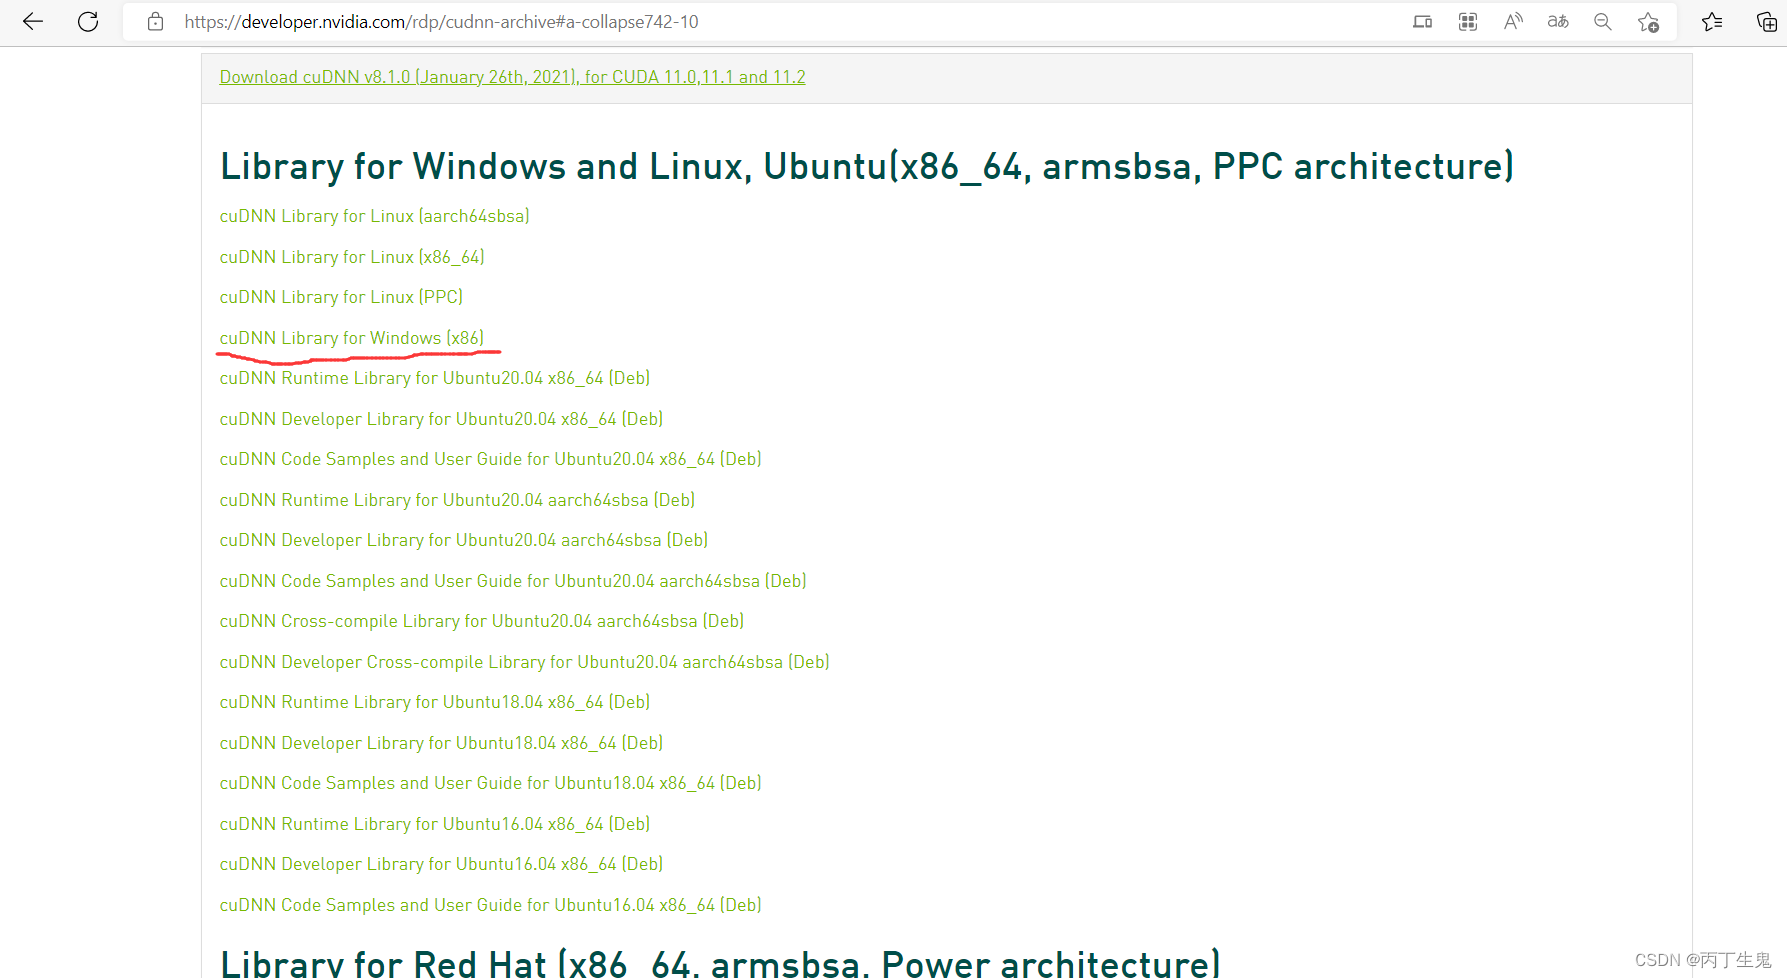
Task: Open the zoom magnifier icon
Action: pos(1603,21)
